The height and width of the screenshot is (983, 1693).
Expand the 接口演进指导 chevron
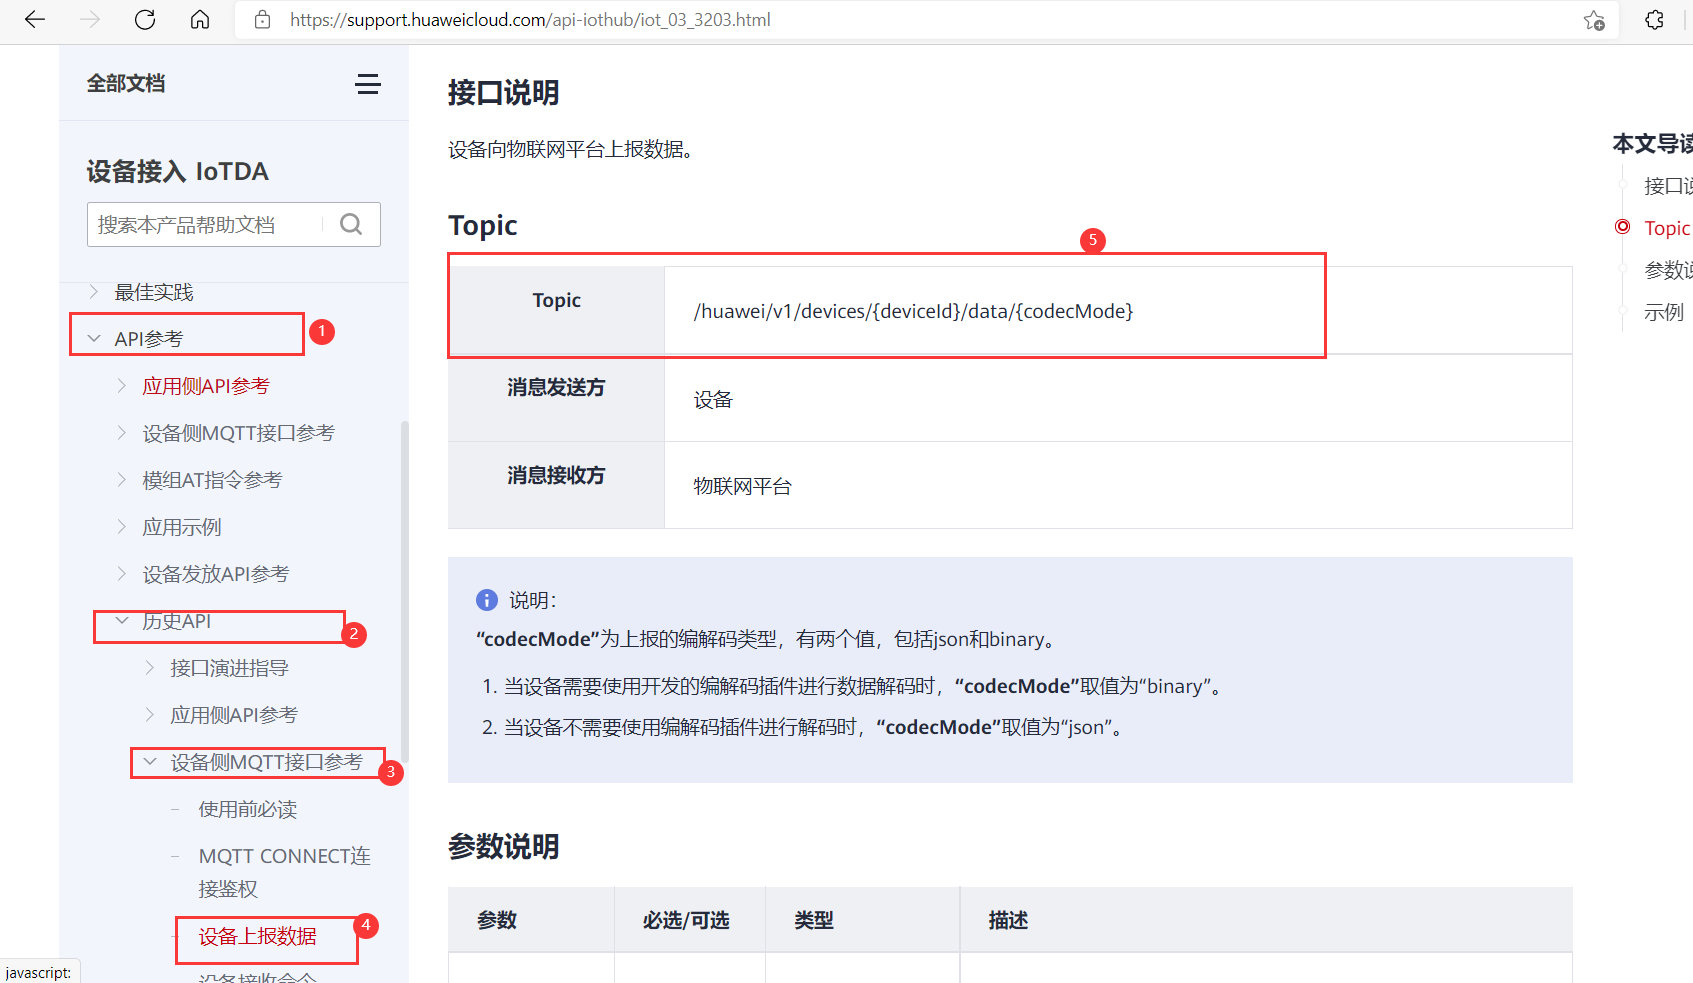click(150, 668)
